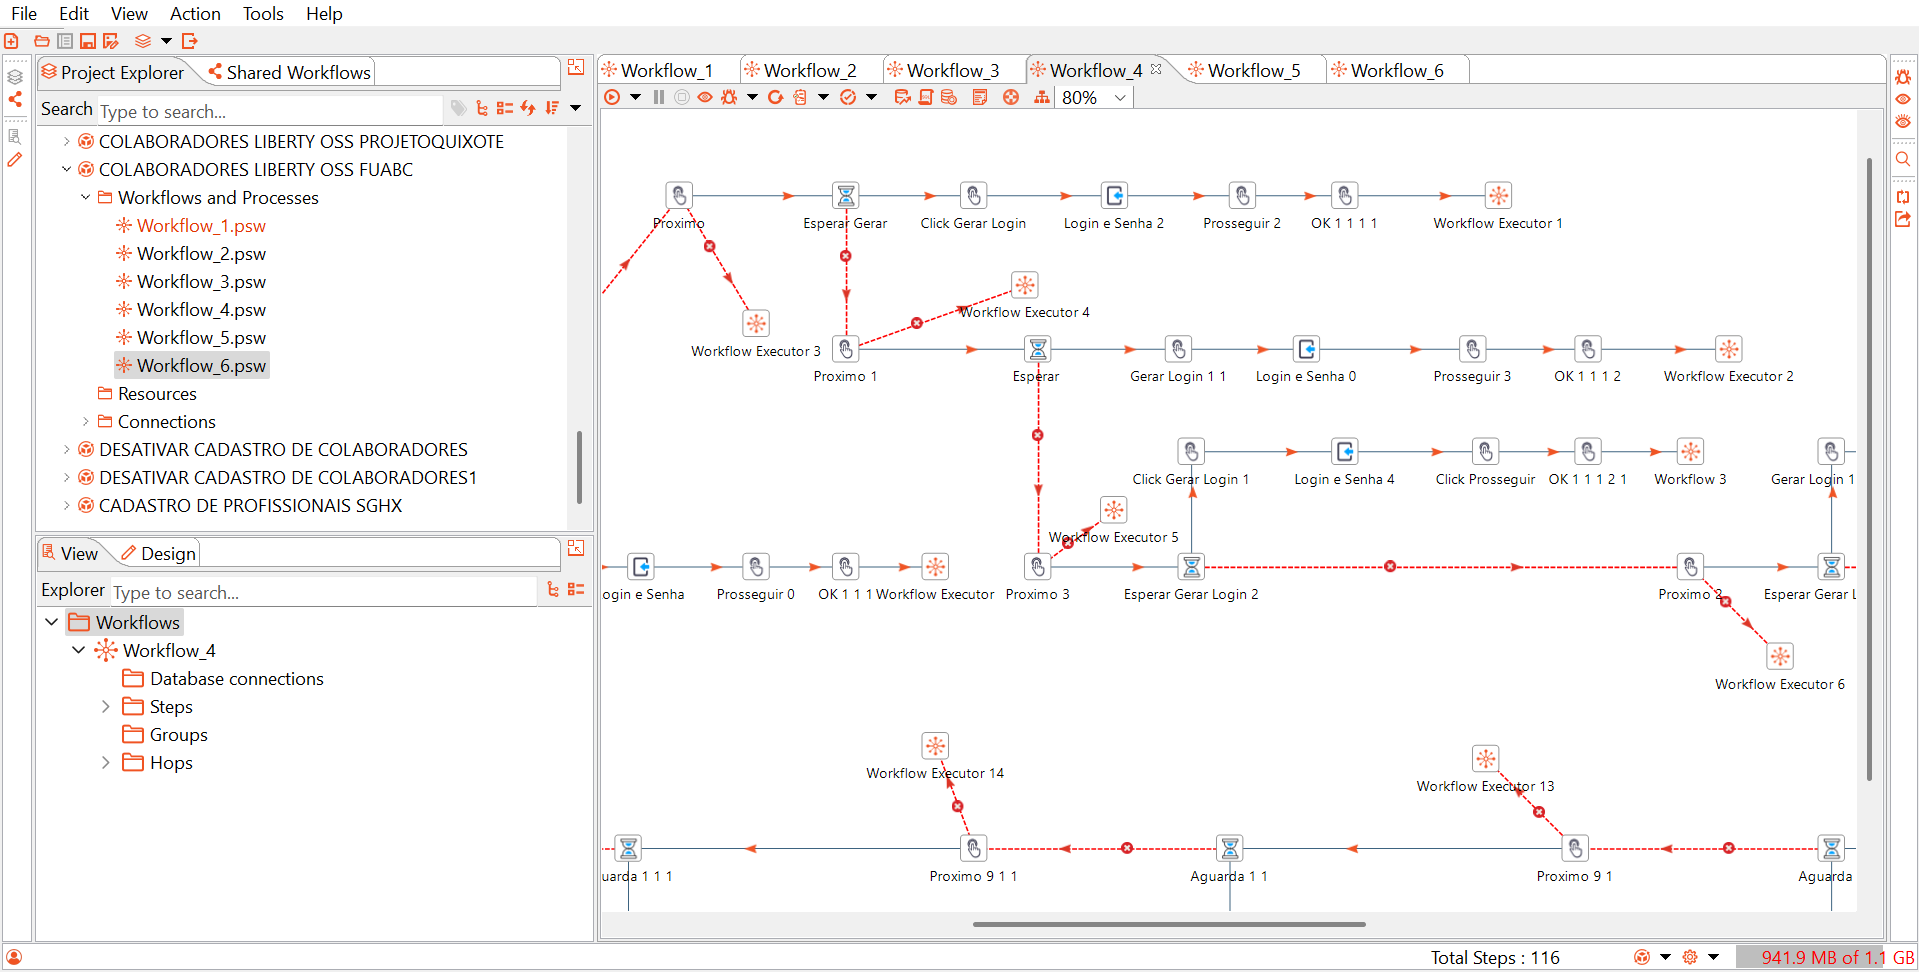Toggle tree view mode in Project Explorer toolbar
The width and height of the screenshot is (1919, 972).
pos(482,108)
